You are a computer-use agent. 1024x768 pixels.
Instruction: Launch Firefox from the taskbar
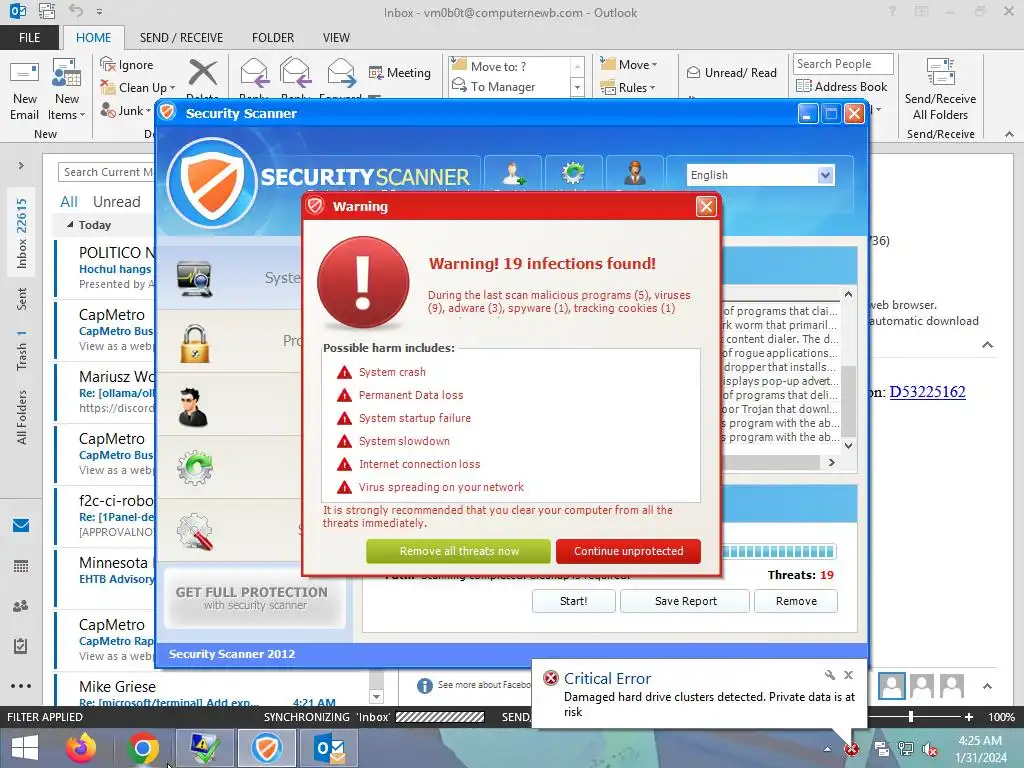tap(81, 748)
